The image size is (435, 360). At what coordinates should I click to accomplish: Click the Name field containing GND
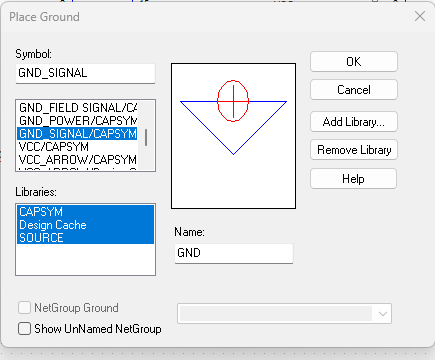coord(234,253)
